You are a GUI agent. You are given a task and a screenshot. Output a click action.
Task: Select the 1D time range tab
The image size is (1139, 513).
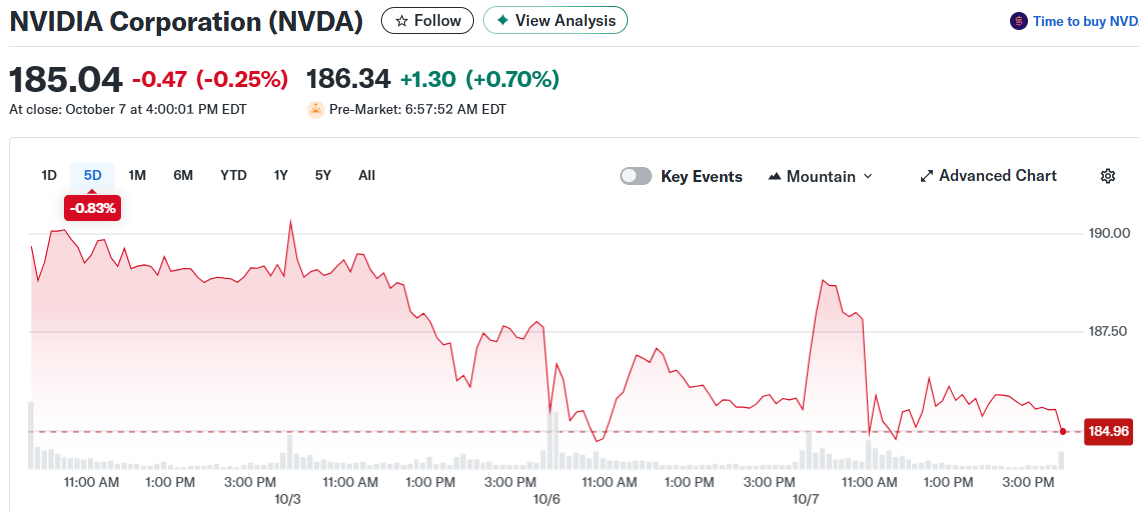[49, 175]
